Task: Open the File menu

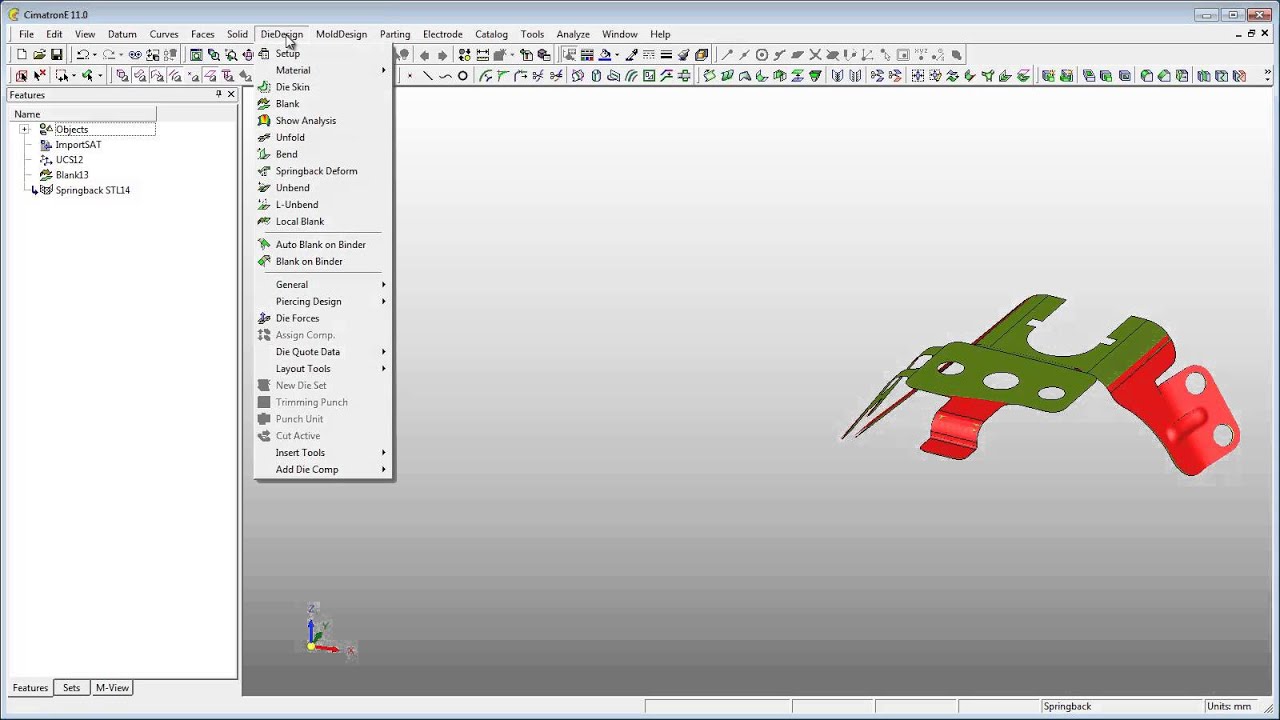Action: (x=26, y=34)
